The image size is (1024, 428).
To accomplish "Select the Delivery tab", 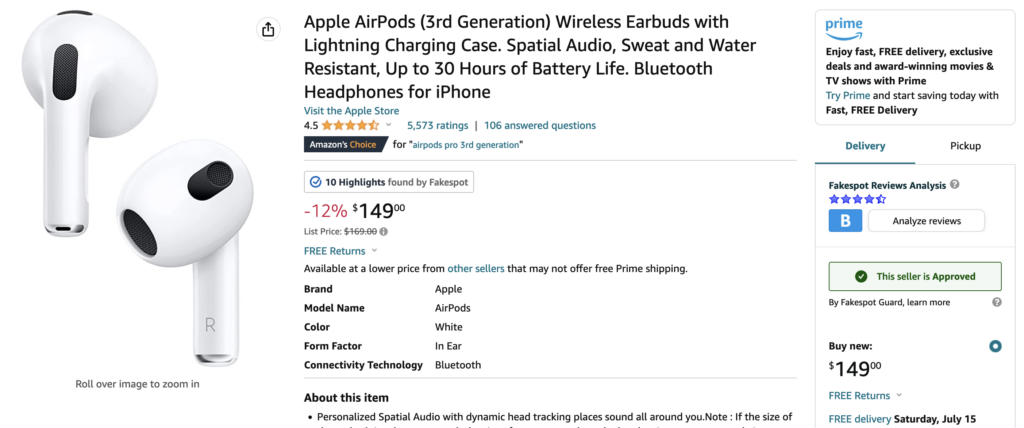I will point(865,146).
